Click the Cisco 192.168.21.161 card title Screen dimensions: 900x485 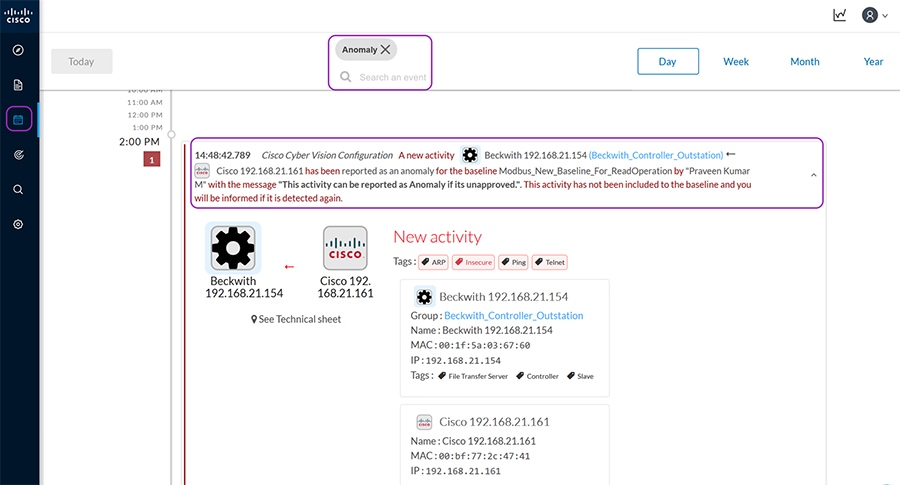pyautogui.click(x=494, y=422)
